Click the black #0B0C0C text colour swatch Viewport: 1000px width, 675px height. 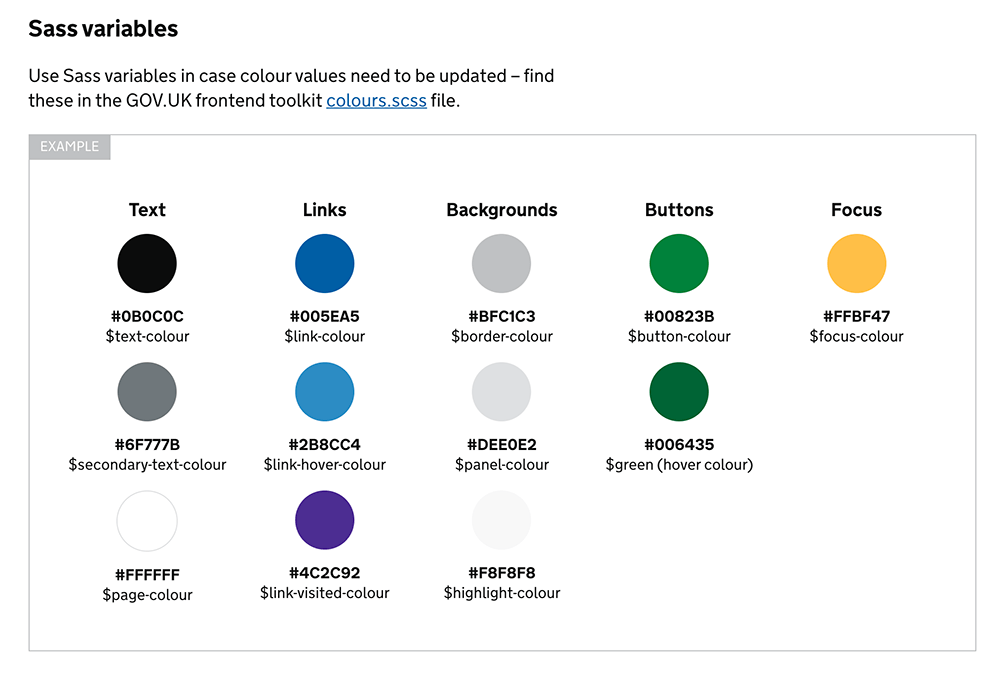click(147, 264)
